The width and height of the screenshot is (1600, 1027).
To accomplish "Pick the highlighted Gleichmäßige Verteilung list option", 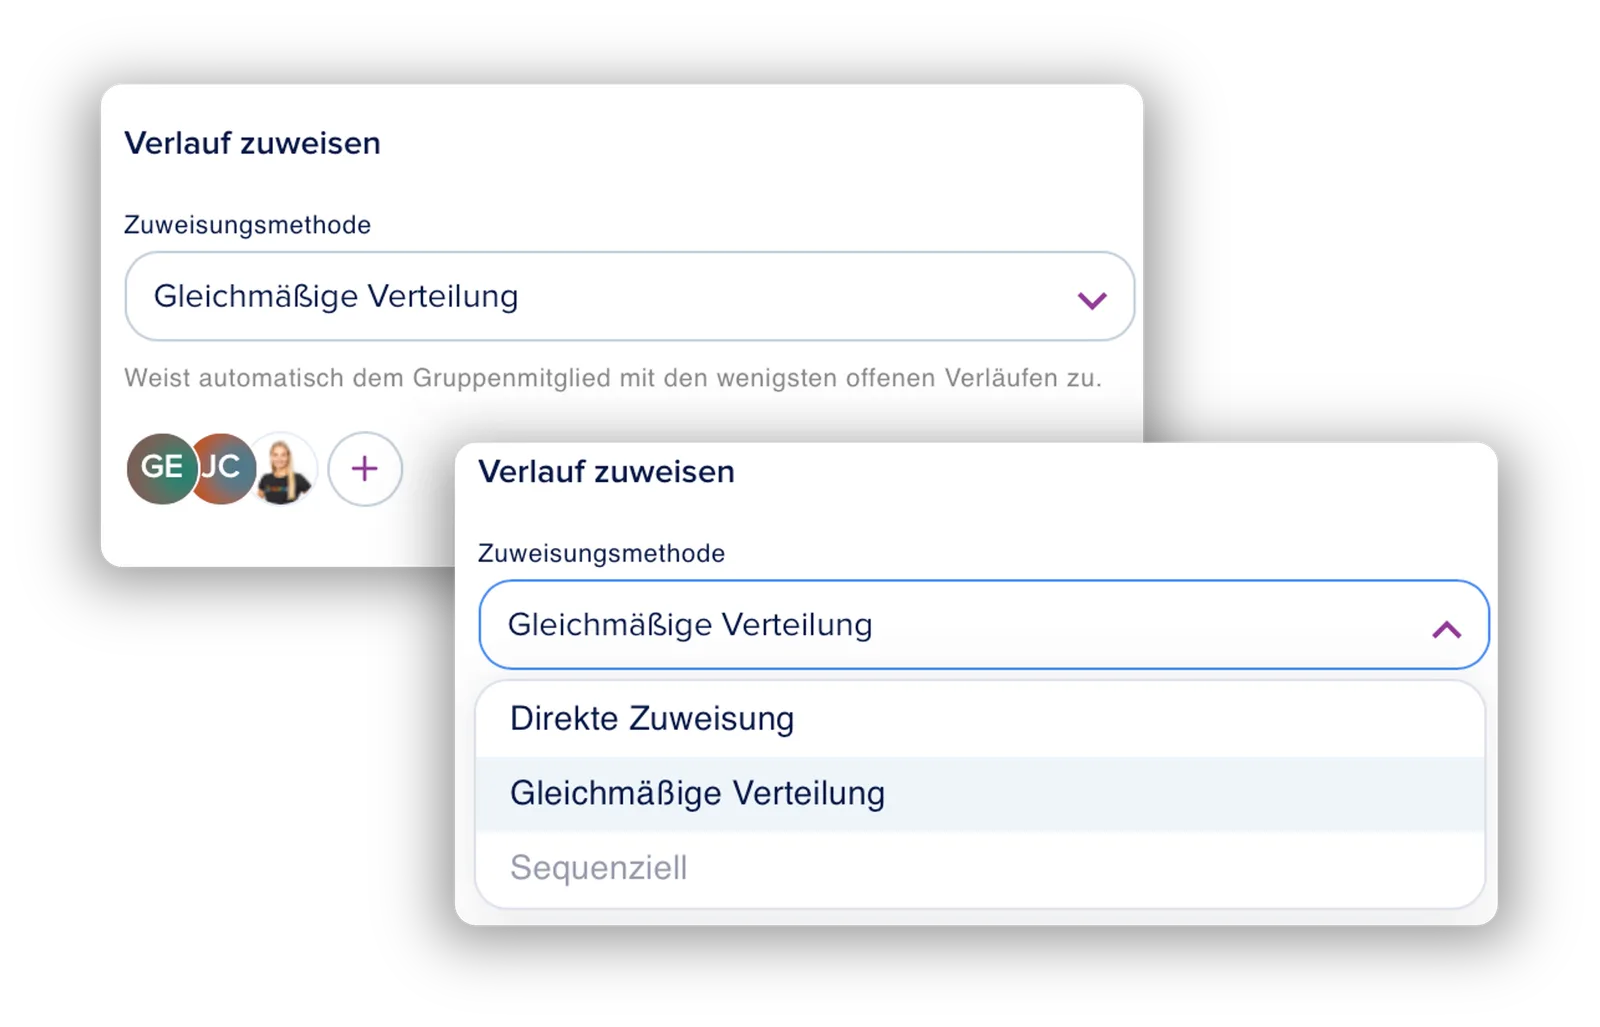I will tap(980, 794).
